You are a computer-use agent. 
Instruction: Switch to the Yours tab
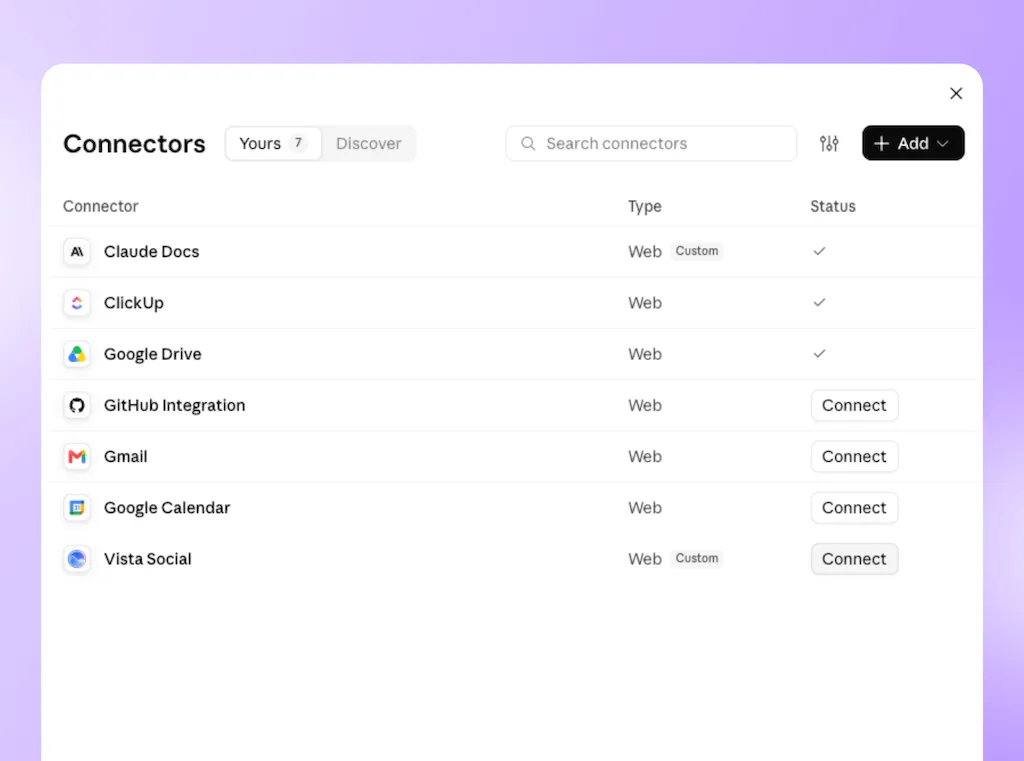[x=274, y=143]
